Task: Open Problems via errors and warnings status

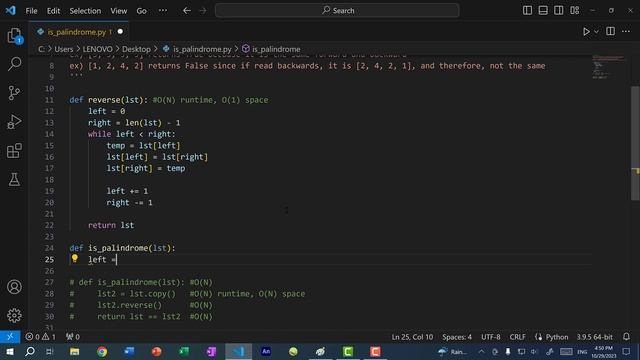Action: pyautogui.click(x=40, y=337)
